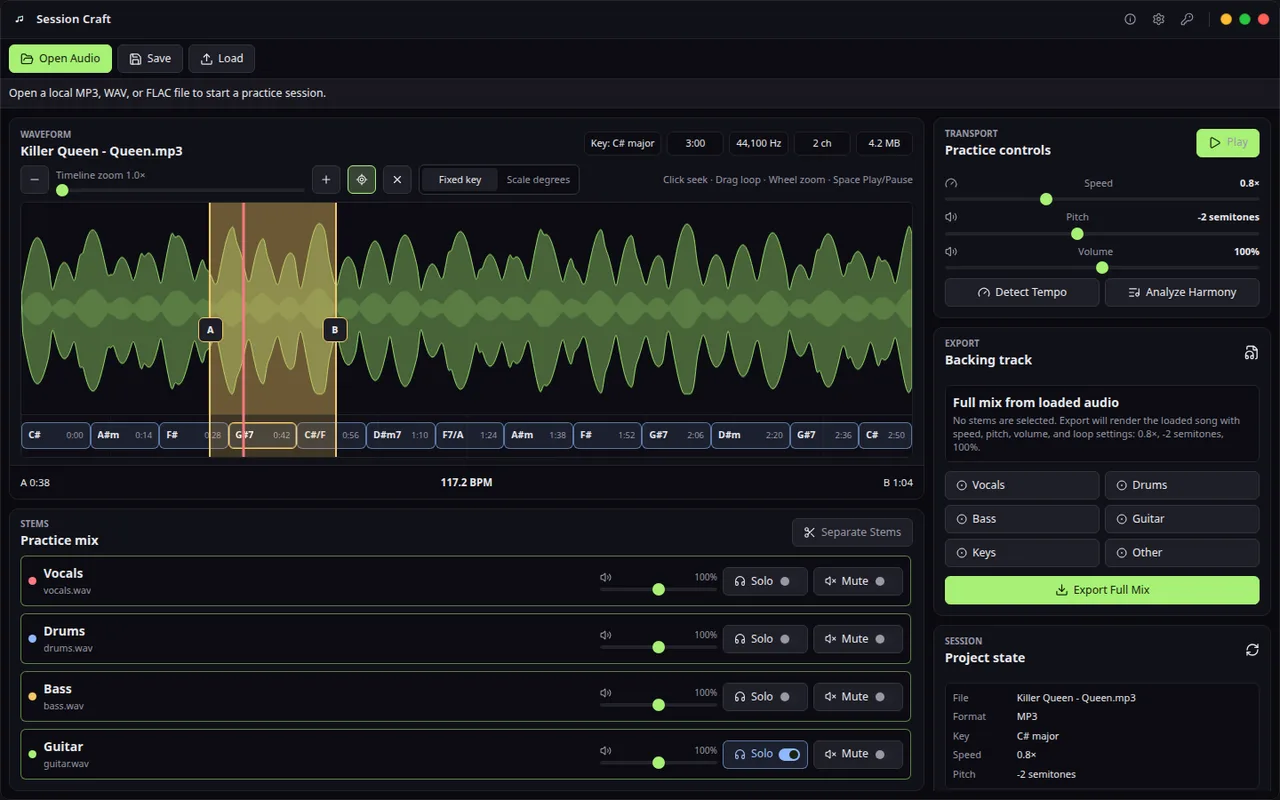Select Guitar stem for export
Screen dimensions: 1280x800
pyautogui.click(x=1182, y=519)
